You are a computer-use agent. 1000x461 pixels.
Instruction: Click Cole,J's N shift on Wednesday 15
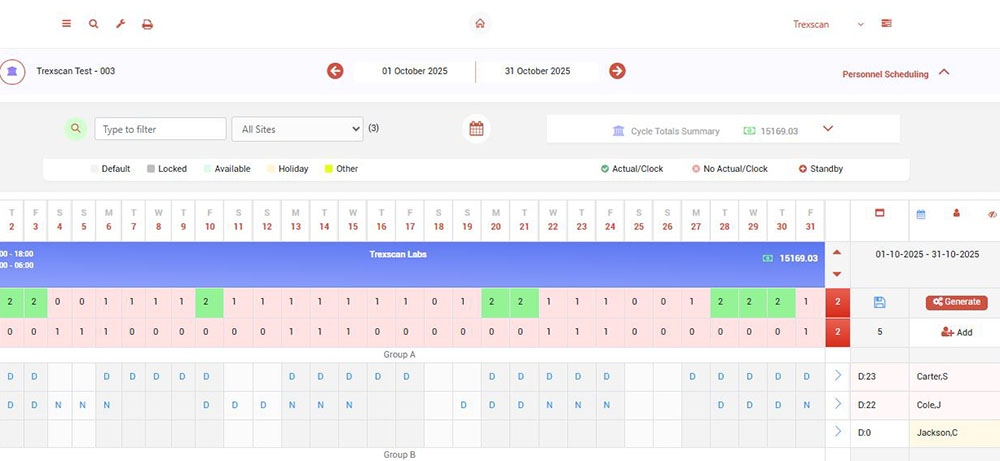click(349, 405)
